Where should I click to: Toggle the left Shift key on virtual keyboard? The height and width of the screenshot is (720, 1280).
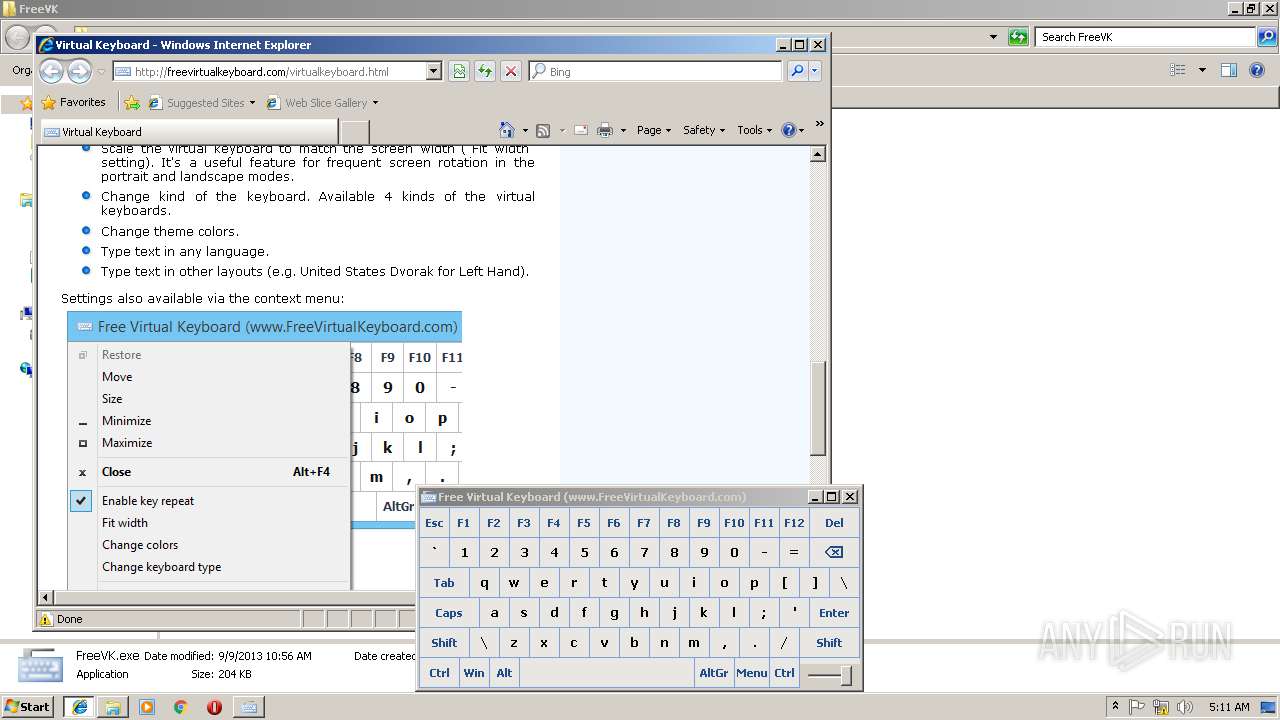coord(444,643)
